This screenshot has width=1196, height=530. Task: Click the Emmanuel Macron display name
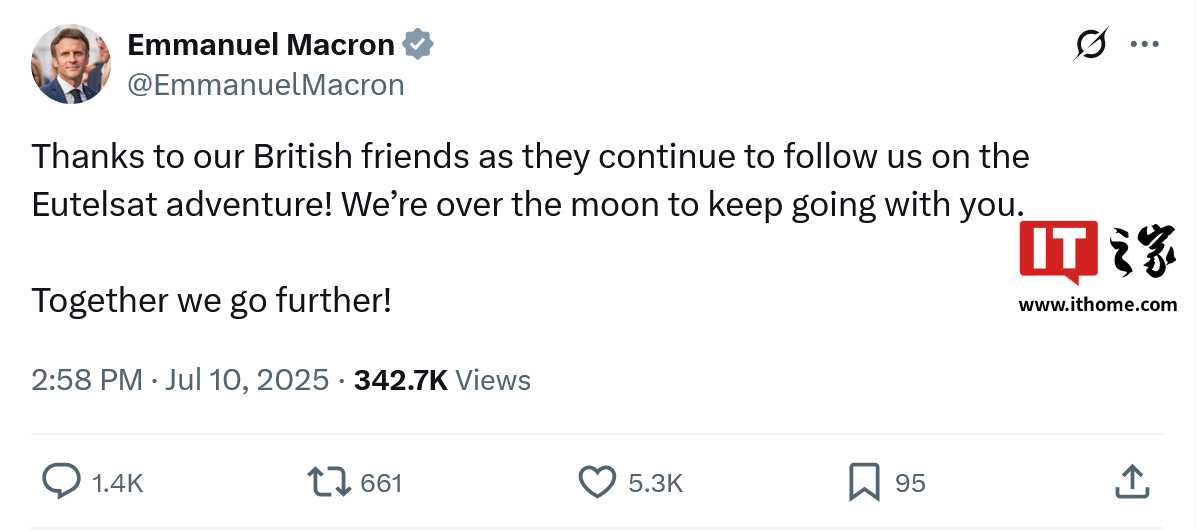pos(261,45)
